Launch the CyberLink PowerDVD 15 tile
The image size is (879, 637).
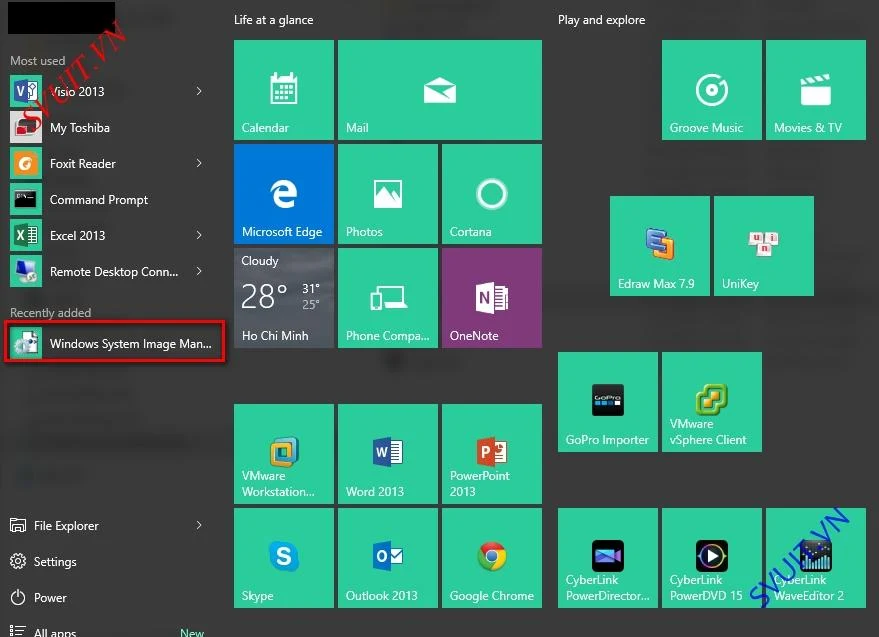[712, 558]
